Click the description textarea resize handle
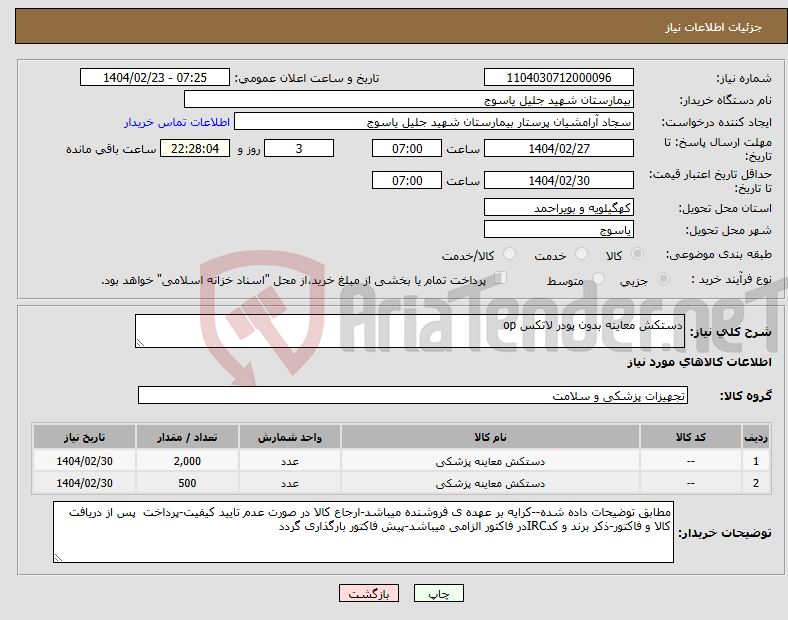 click(x=140, y=343)
